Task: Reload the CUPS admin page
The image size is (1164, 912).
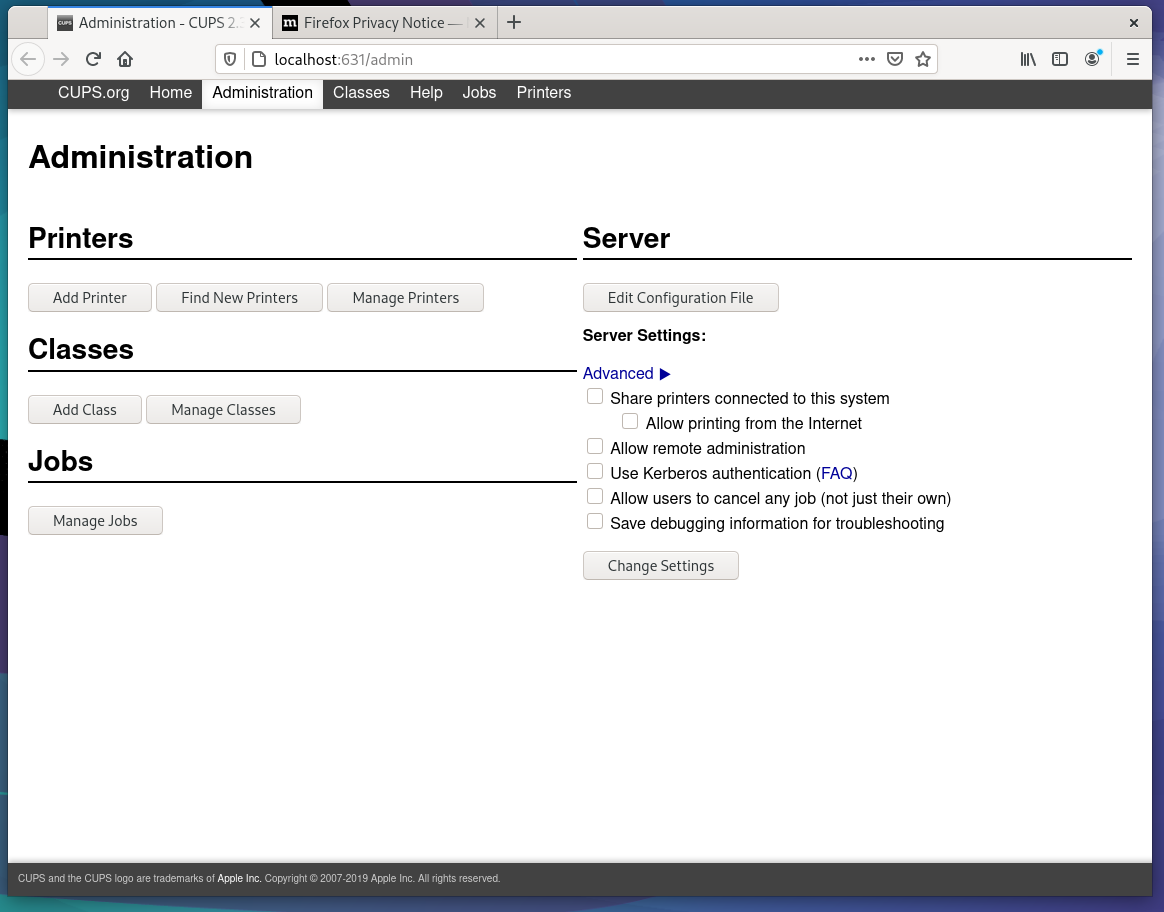Action: 93,59
